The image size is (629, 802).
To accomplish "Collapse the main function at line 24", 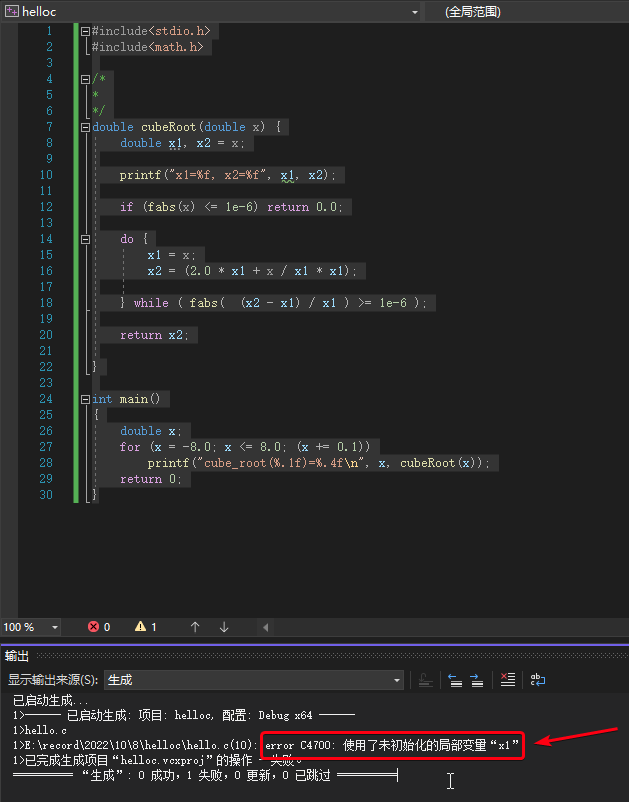I will pyautogui.click(x=85, y=399).
